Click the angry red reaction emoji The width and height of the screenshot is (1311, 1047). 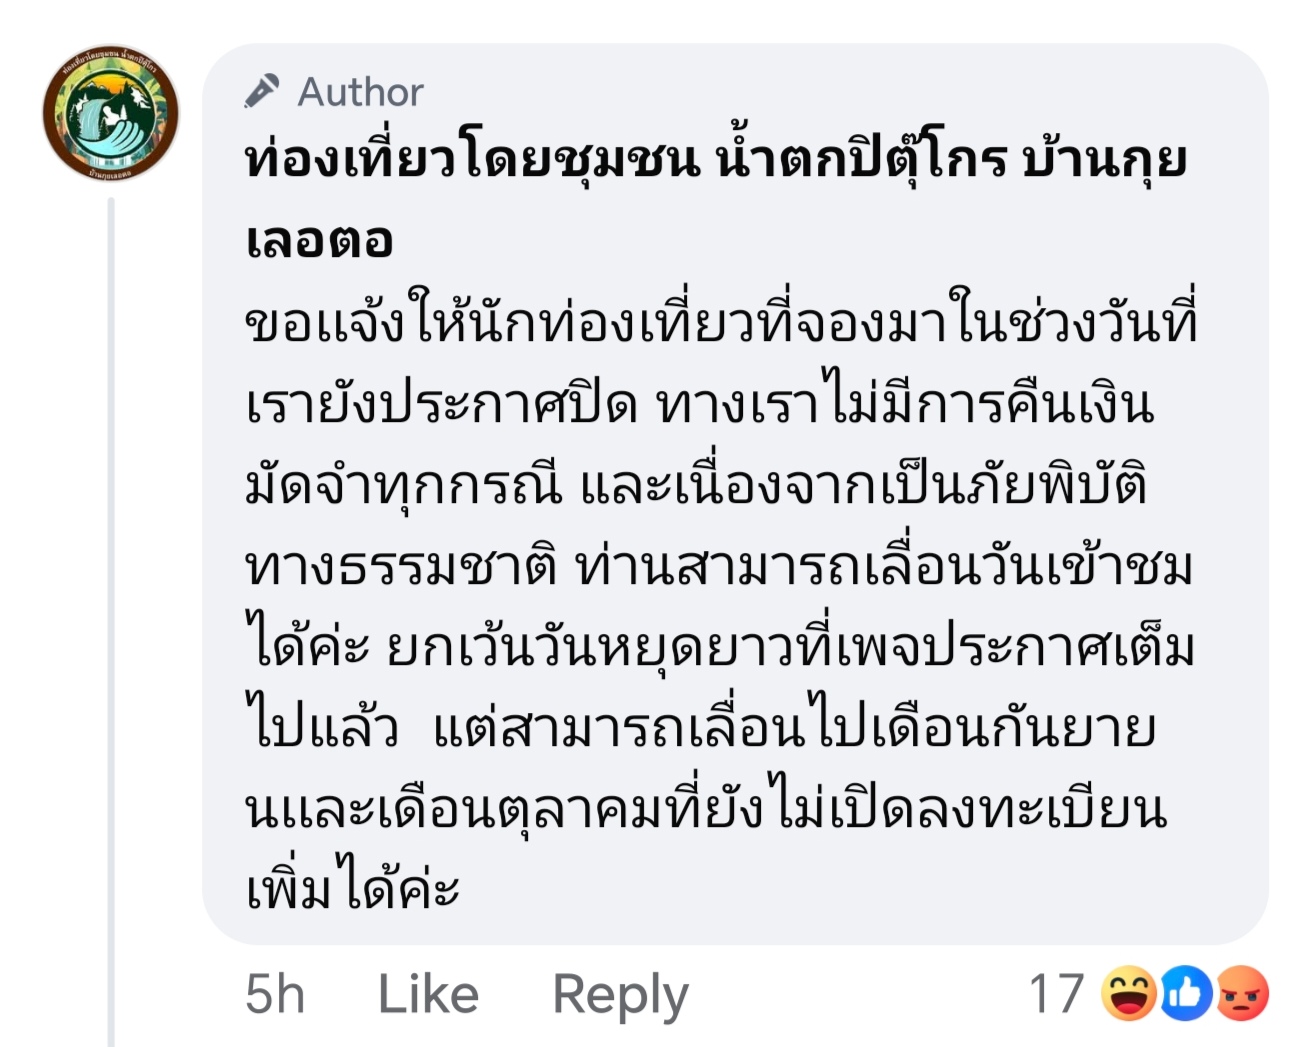[1241, 994]
